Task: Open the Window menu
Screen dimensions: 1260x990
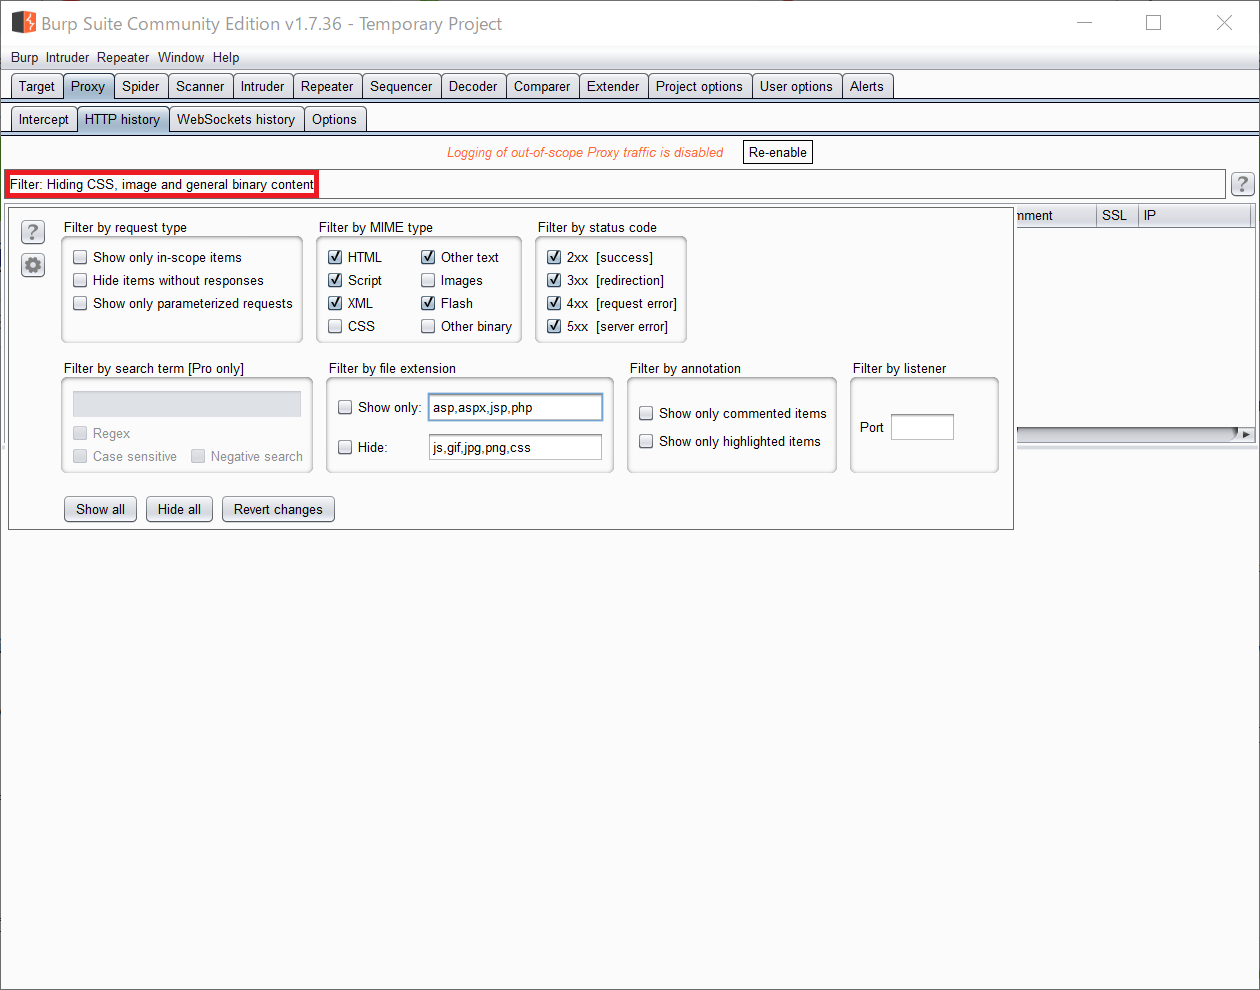Action: coord(181,57)
